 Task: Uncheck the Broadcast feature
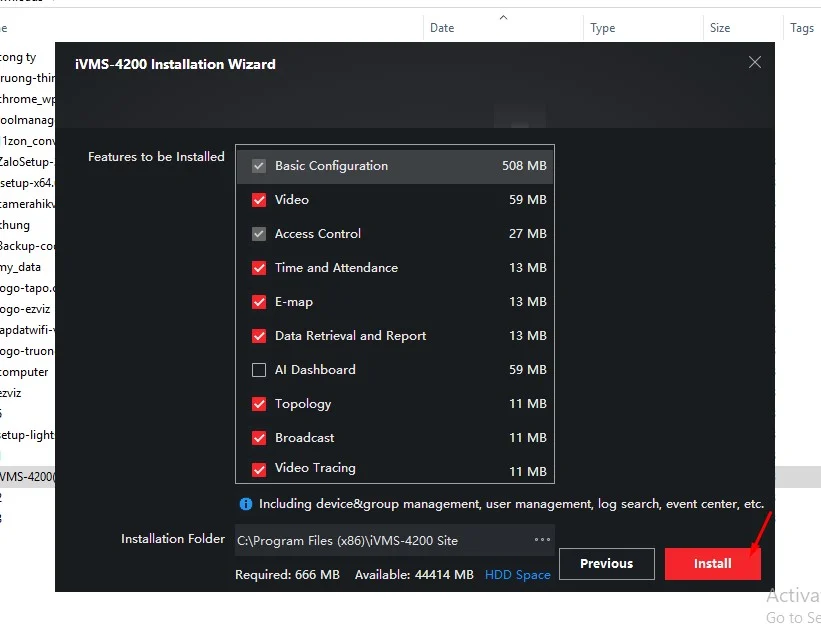point(259,438)
